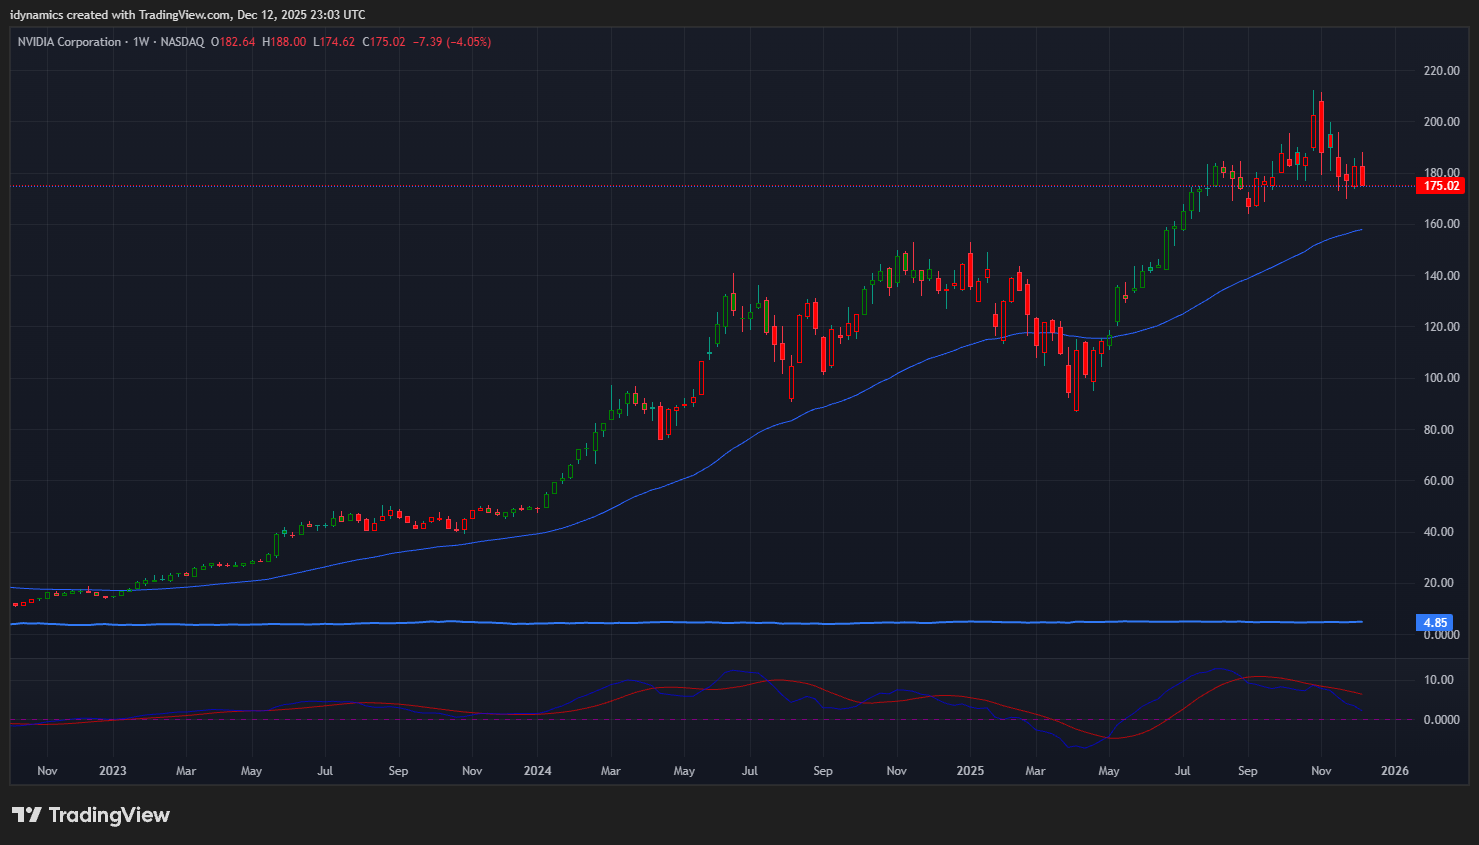Image resolution: width=1479 pixels, height=845 pixels.
Task: Click the open price value O182.64
Action: click(x=233, y=42)
